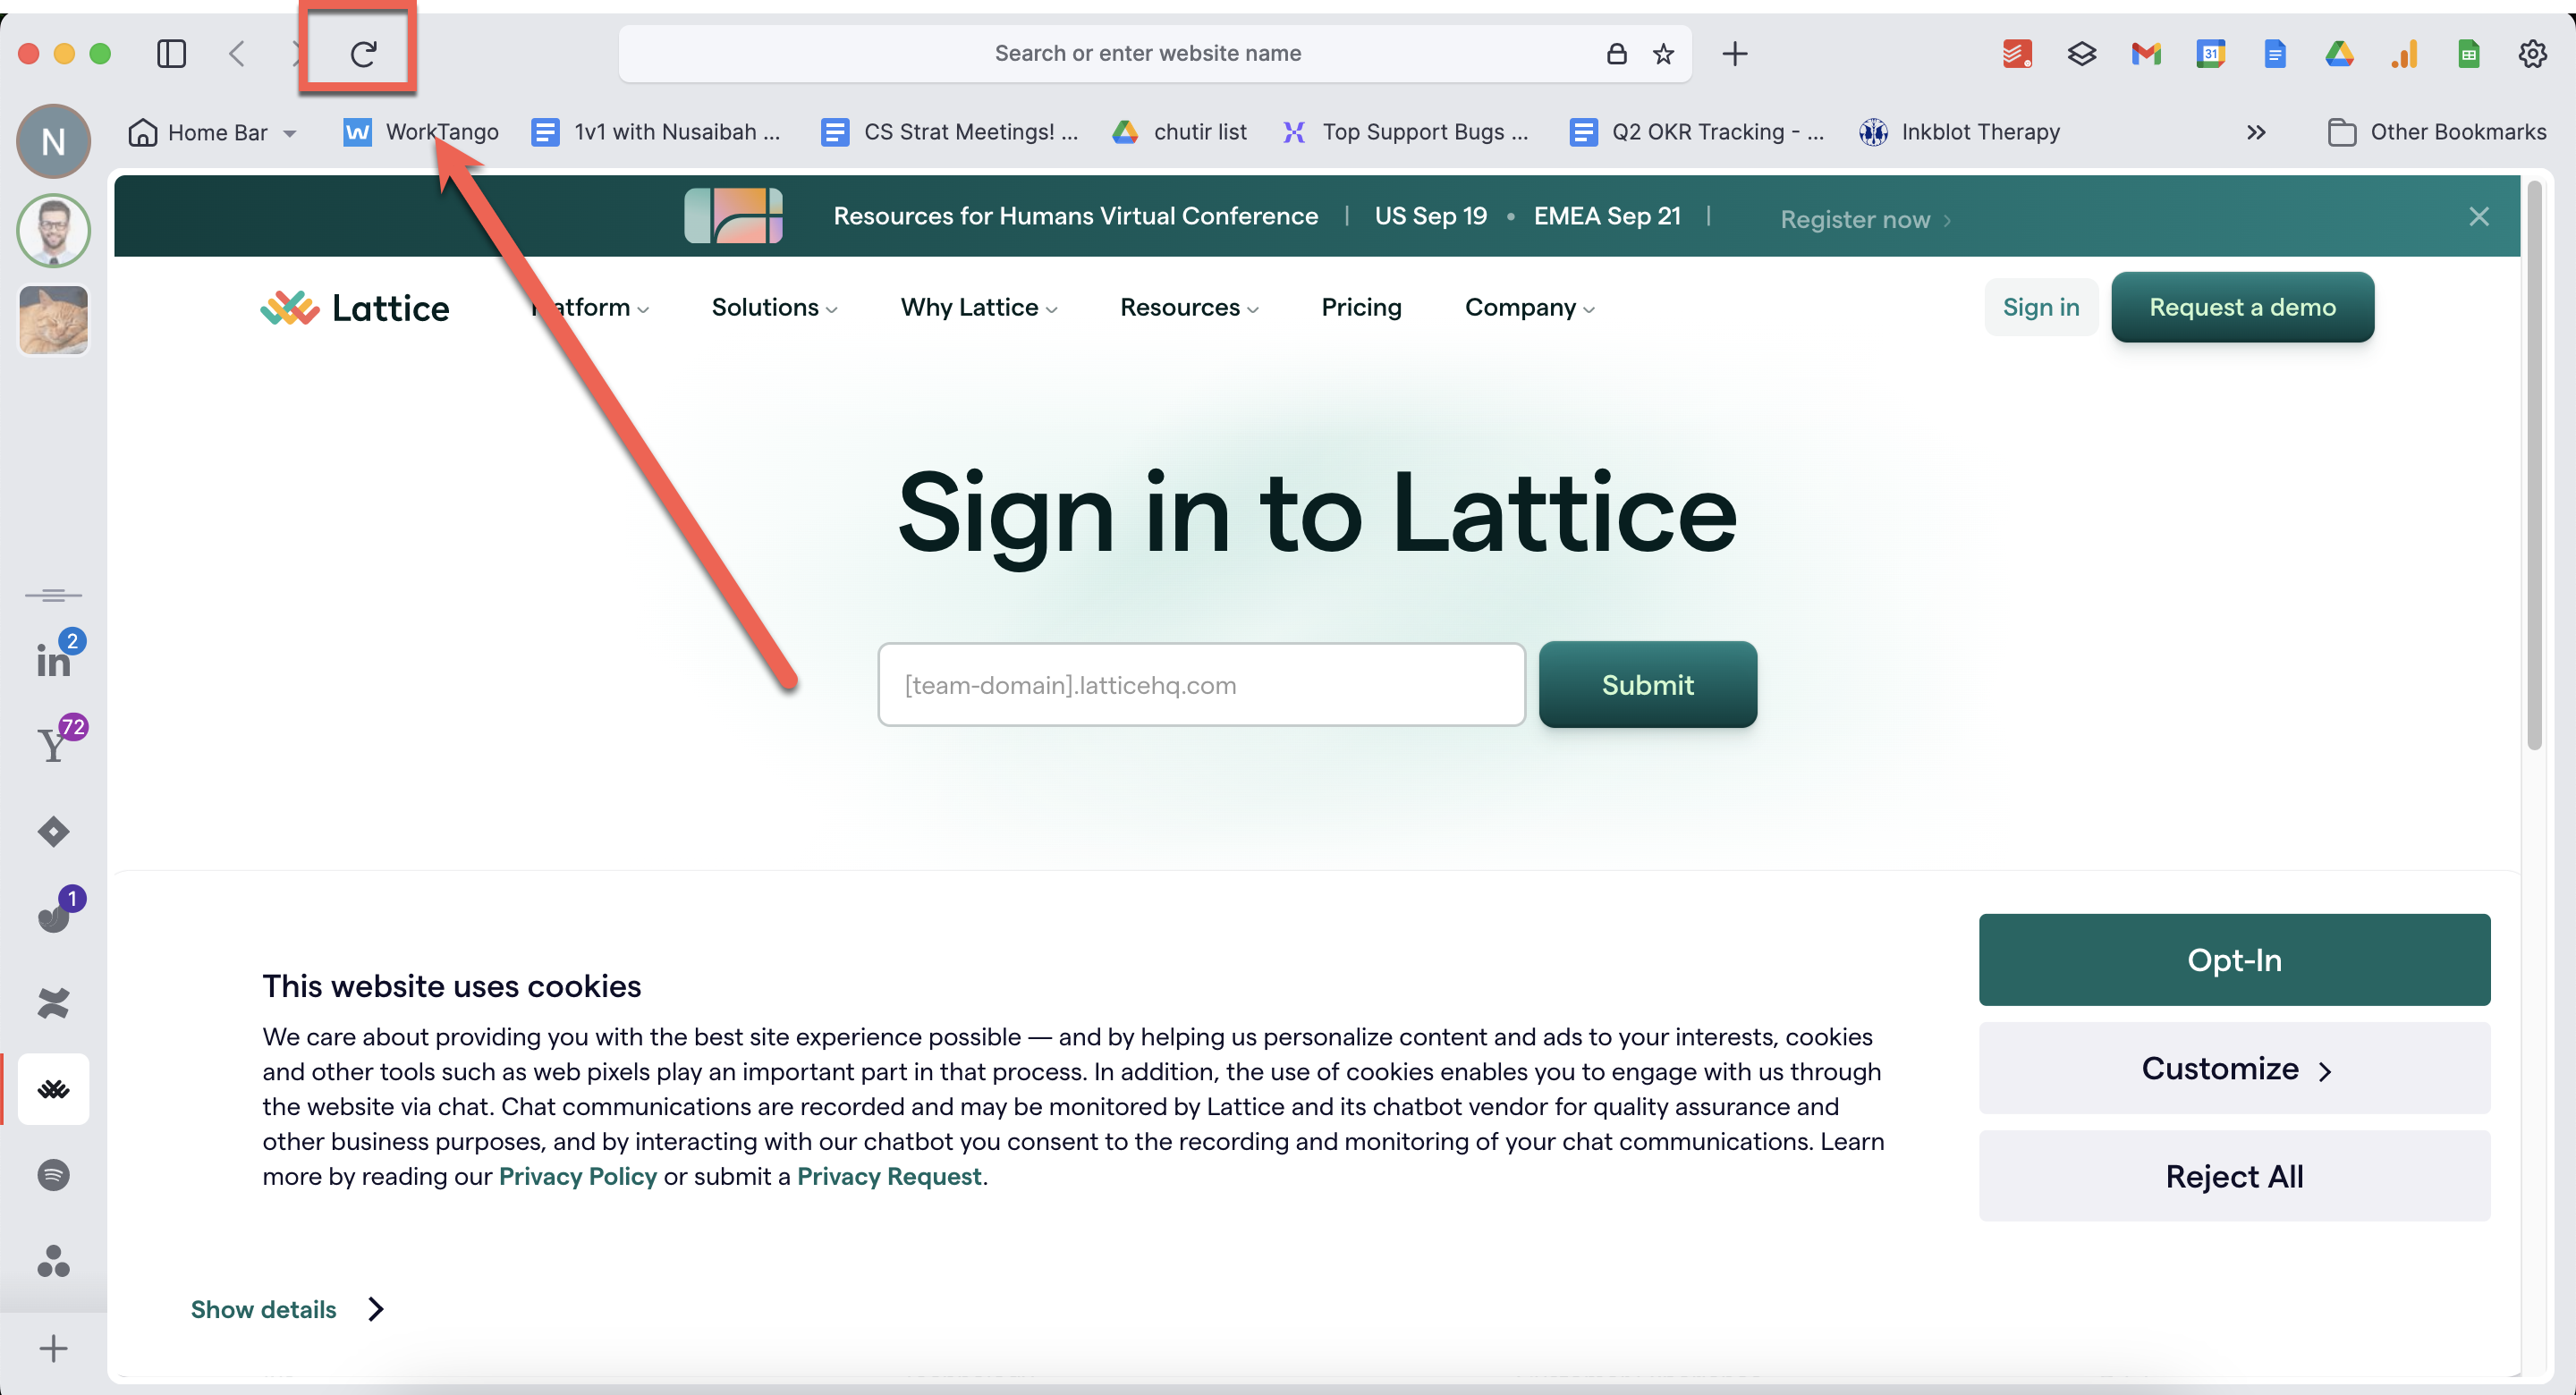The image size is (2576, 1395).
Task: Select the cat photo profile avatar
Action: (x=53, y=320)
